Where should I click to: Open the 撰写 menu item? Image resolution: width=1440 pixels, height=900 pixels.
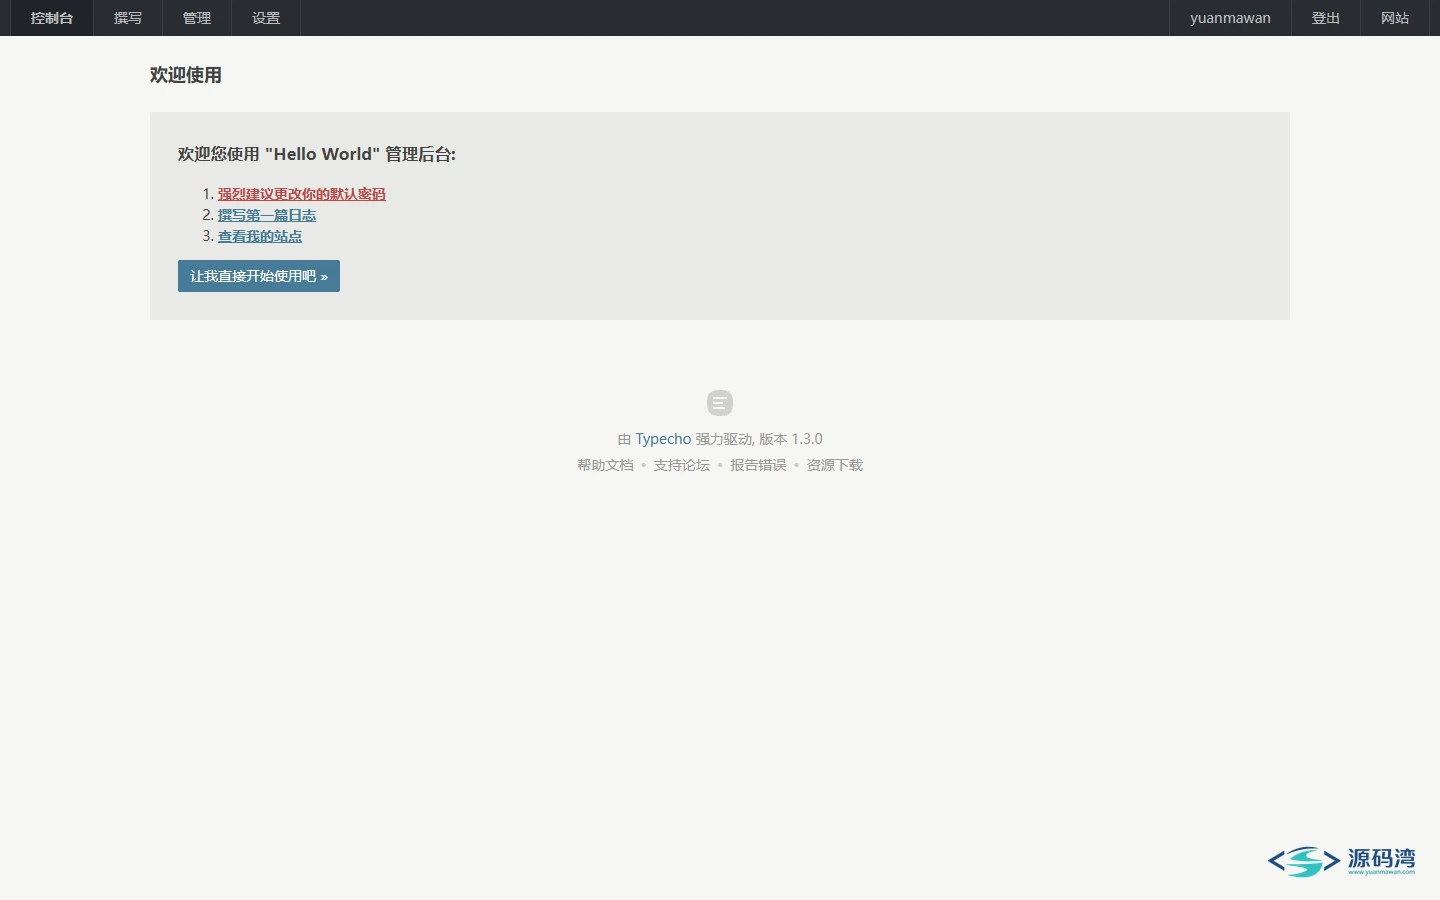[x=128, y=18]
